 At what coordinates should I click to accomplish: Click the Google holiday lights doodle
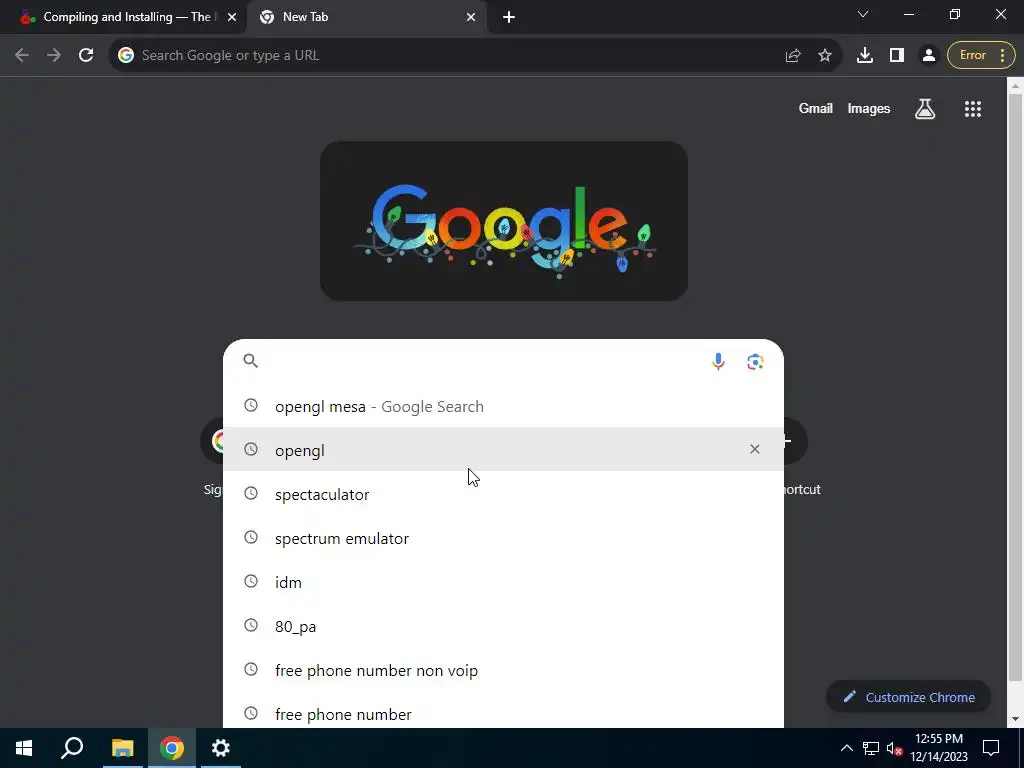[x=504, y=221]
